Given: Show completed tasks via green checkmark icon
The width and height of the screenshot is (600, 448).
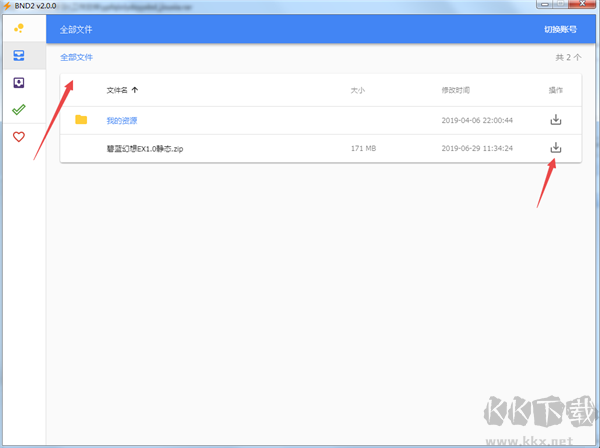Looking at the screenshot, I should tap(19, 110).
